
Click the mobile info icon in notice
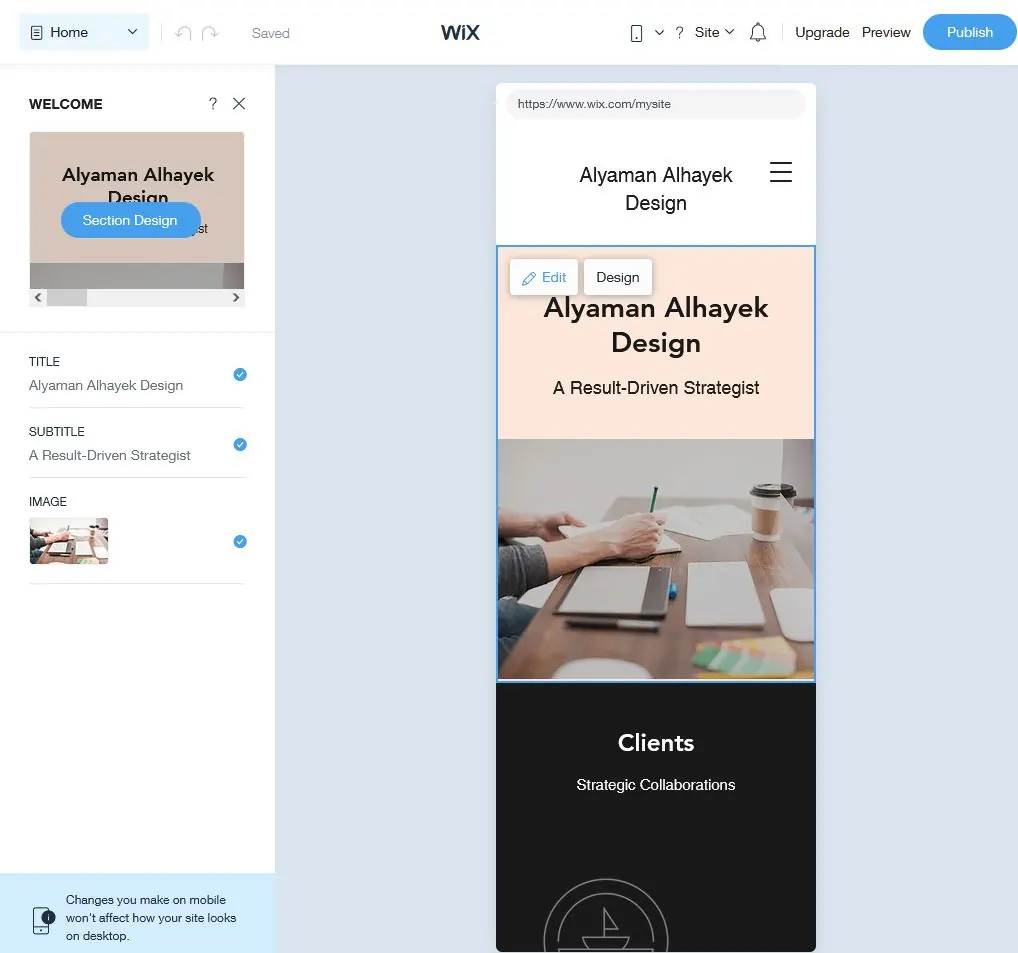[43, 920]
